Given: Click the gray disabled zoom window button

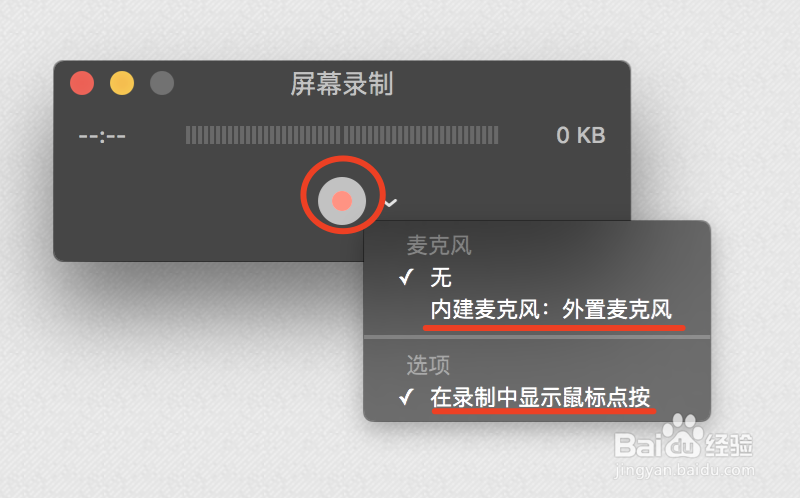Looking at the screenshot, I should (162, 83).
